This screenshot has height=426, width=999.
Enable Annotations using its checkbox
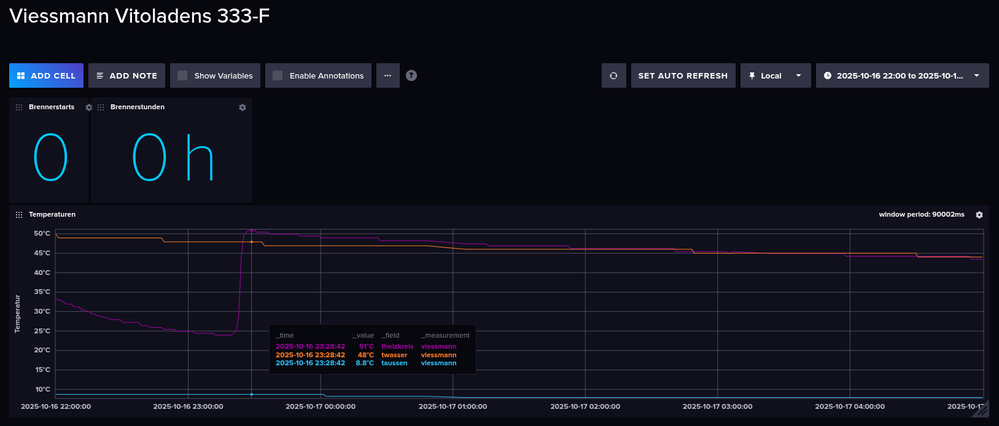coord(277,75)
